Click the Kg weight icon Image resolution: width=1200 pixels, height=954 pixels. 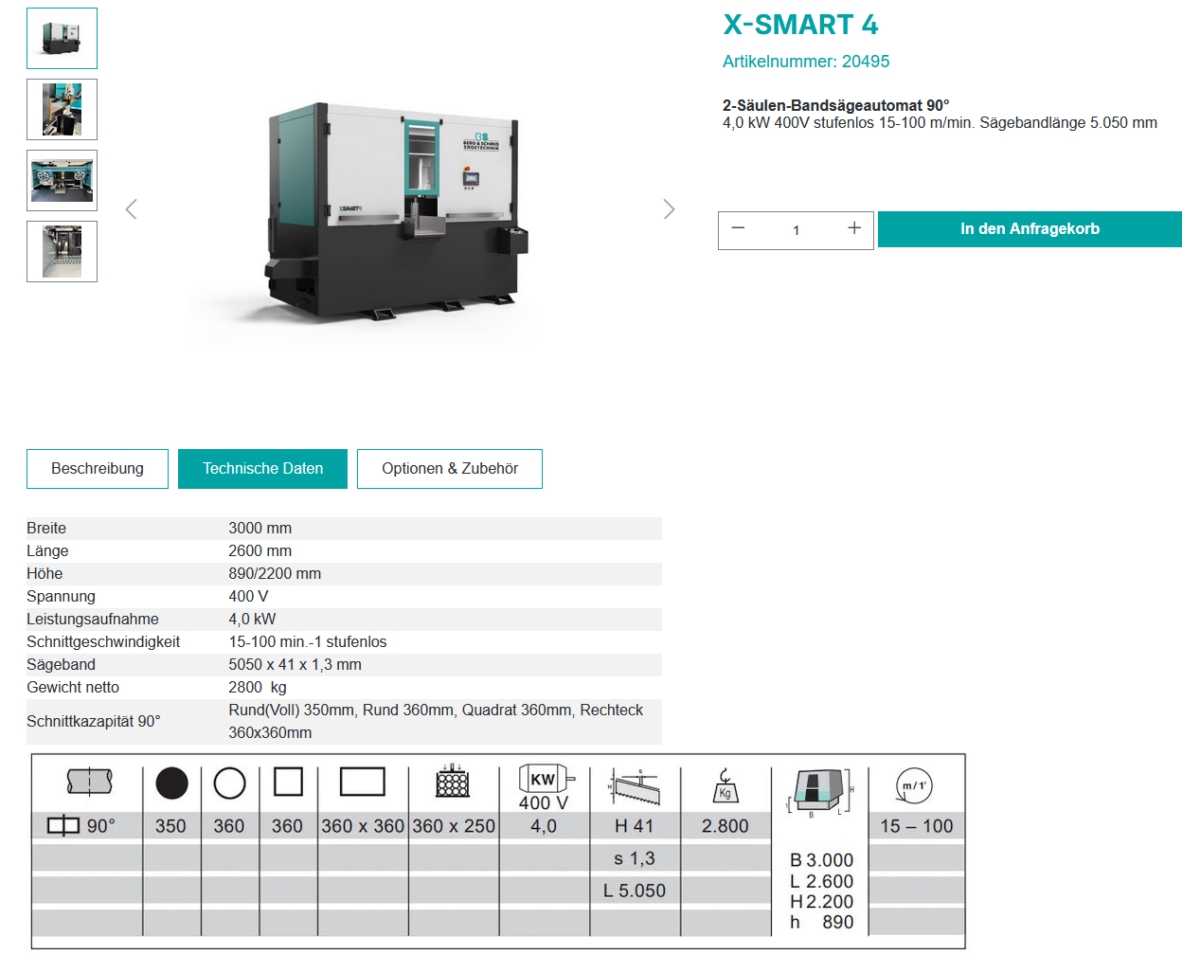(x=725, y=785)
